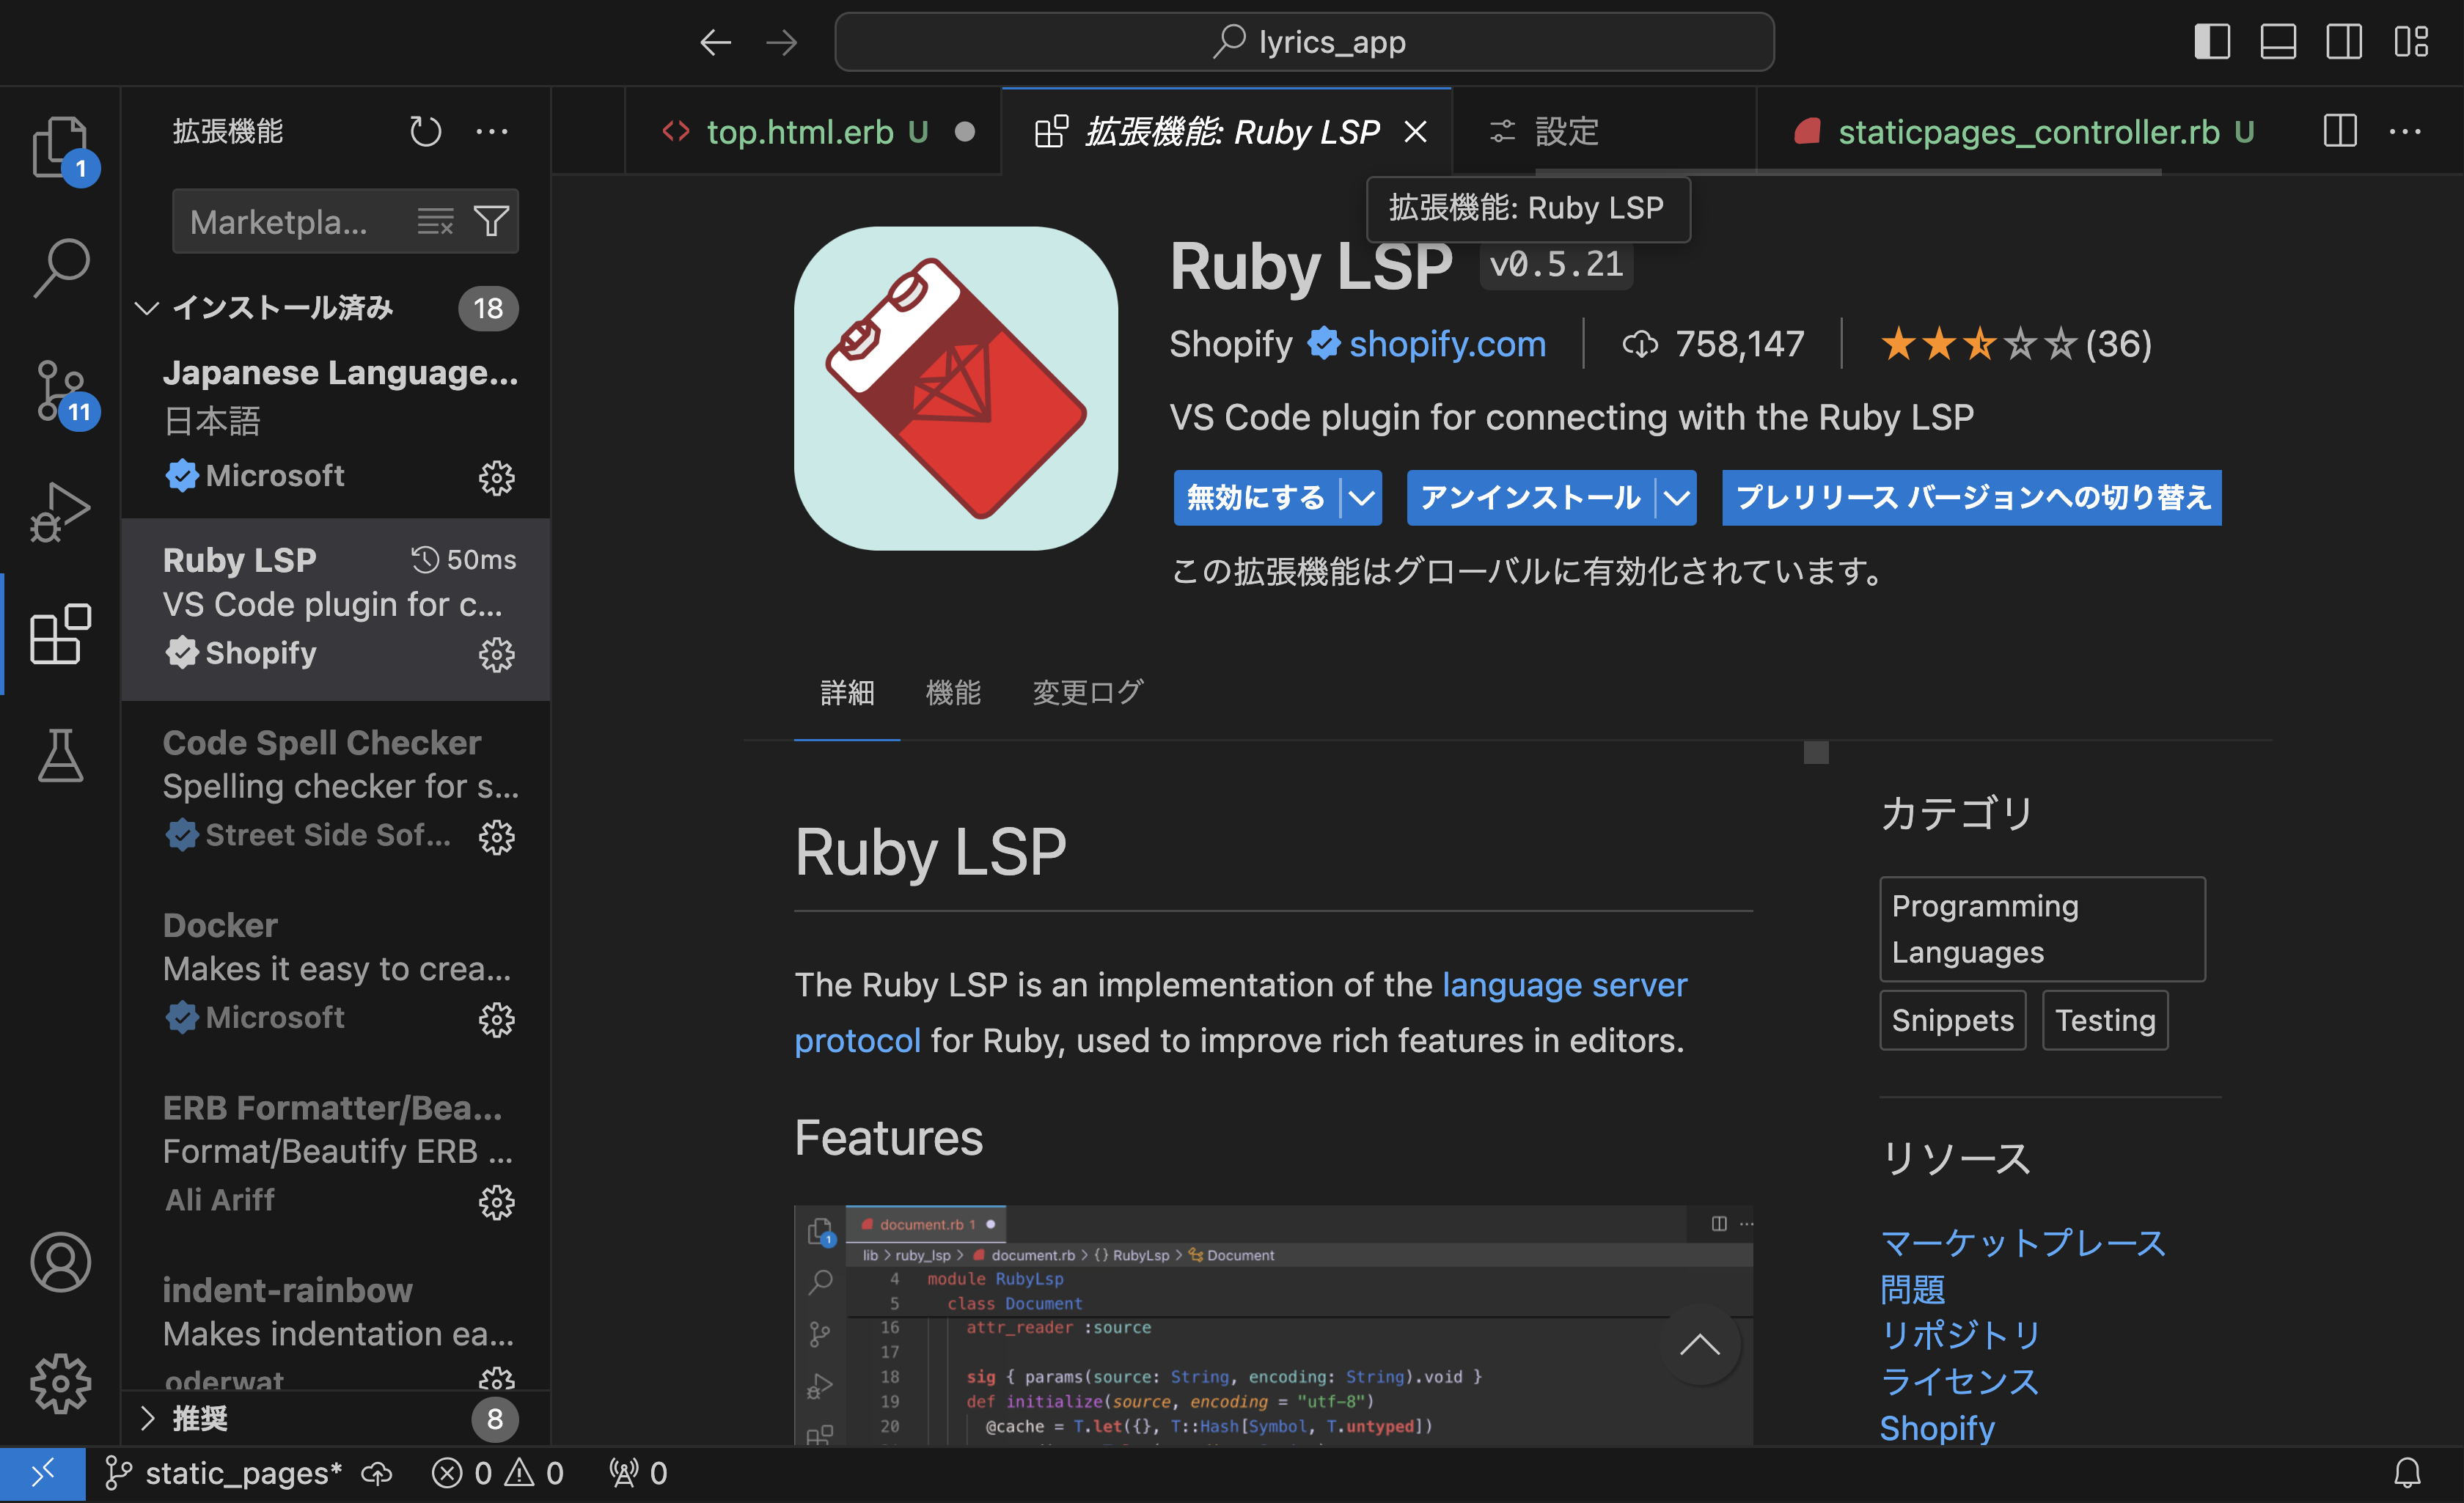Open the Accounts icon in the activity bar
This screenshot has height=1503, width=2464.
[61, 1263]
